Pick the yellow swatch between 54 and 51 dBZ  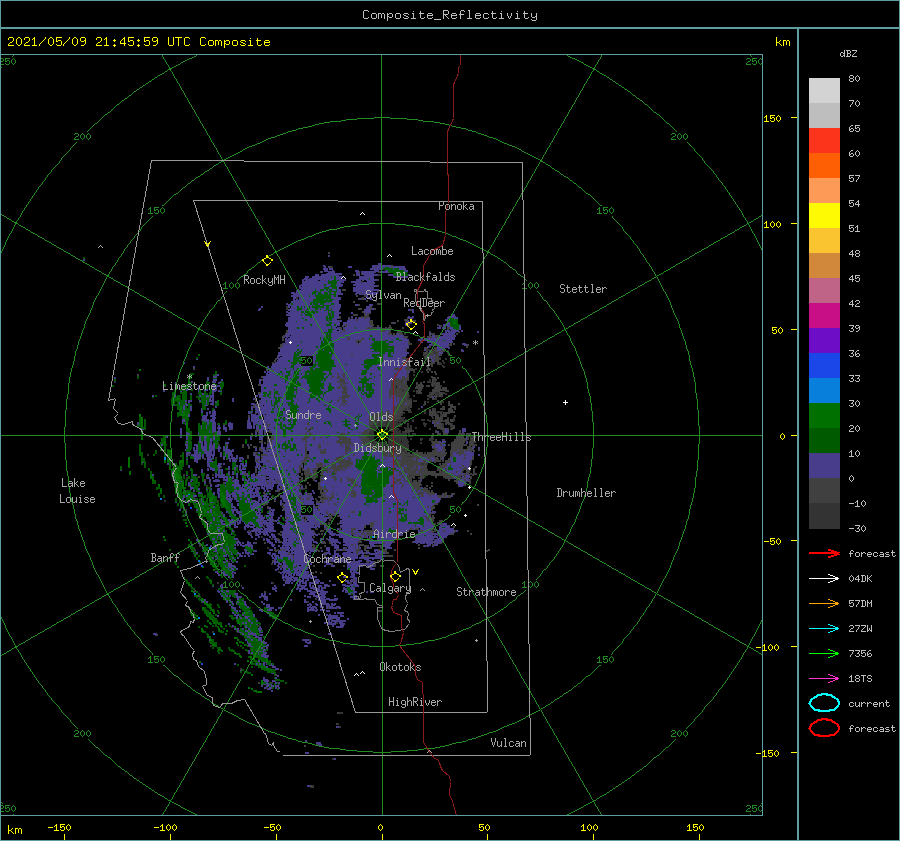(824, 215)
